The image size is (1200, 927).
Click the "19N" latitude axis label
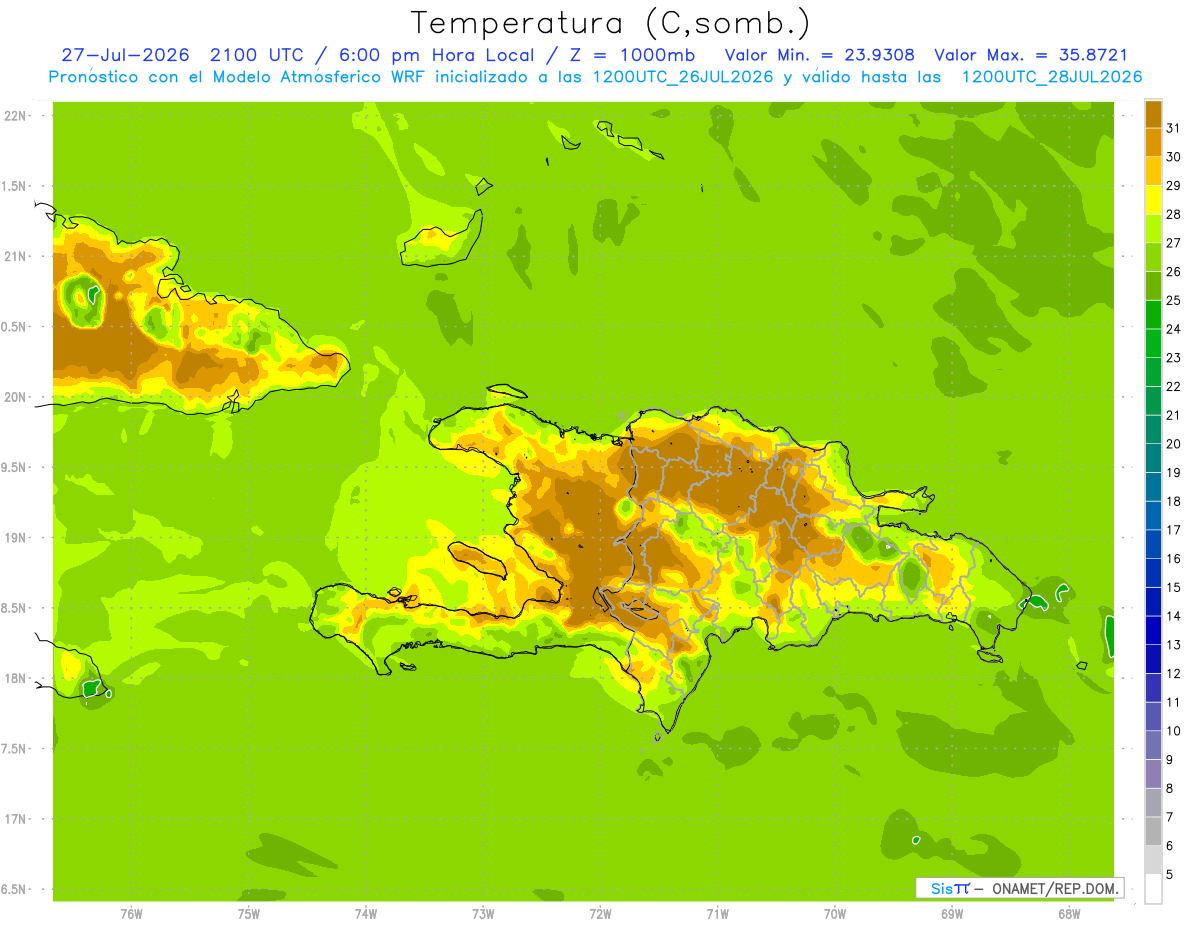15,538
